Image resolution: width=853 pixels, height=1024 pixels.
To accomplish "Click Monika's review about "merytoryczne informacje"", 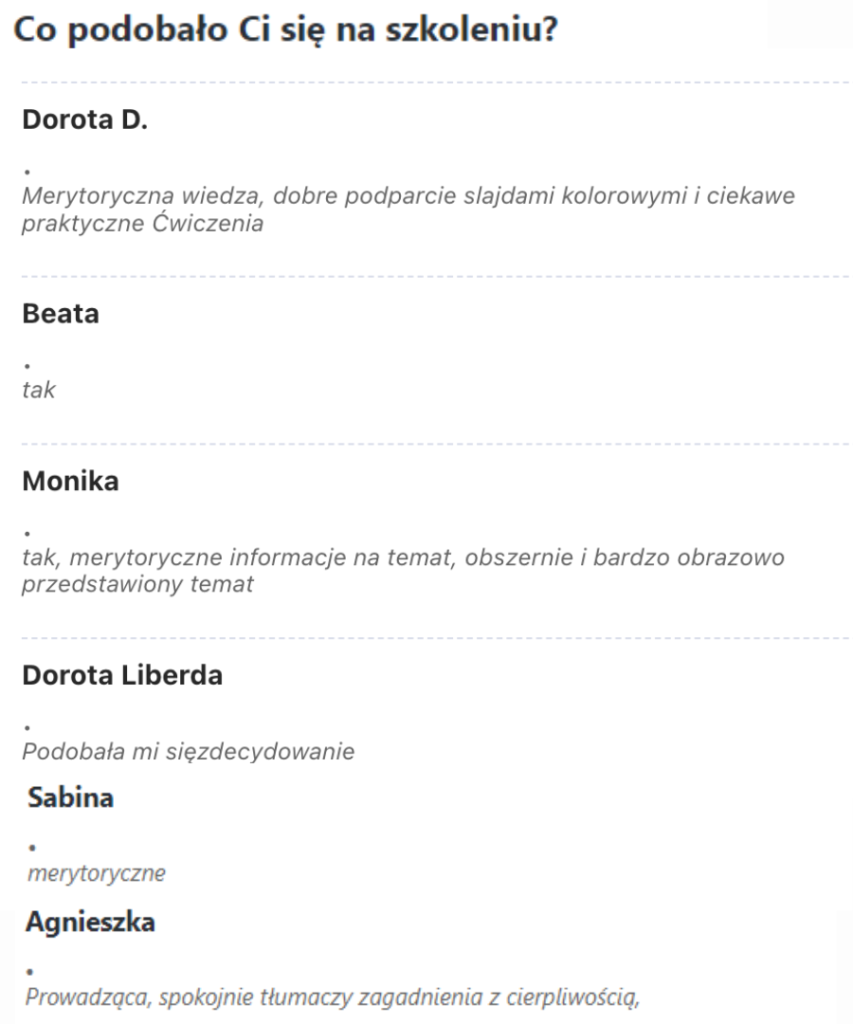I will pos(402,570).
